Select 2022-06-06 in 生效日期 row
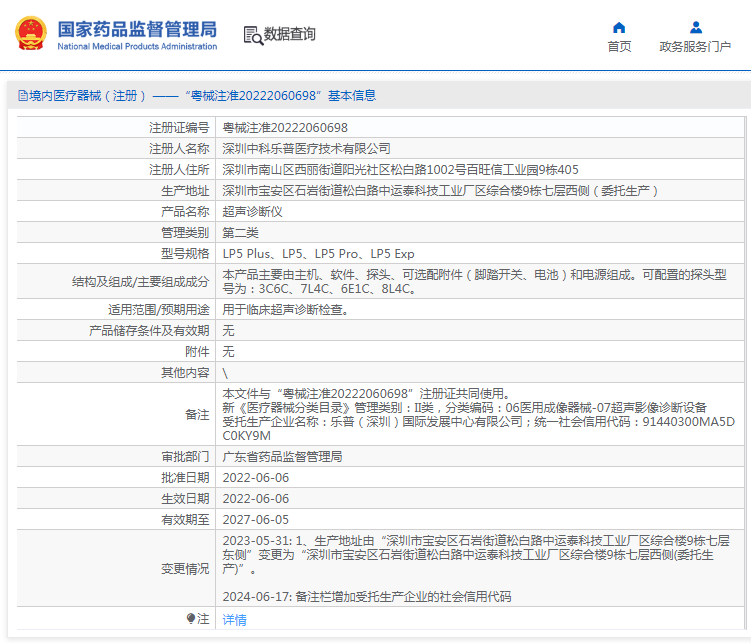The width and height of the screenshot is (751, 643). coord(256,499)
